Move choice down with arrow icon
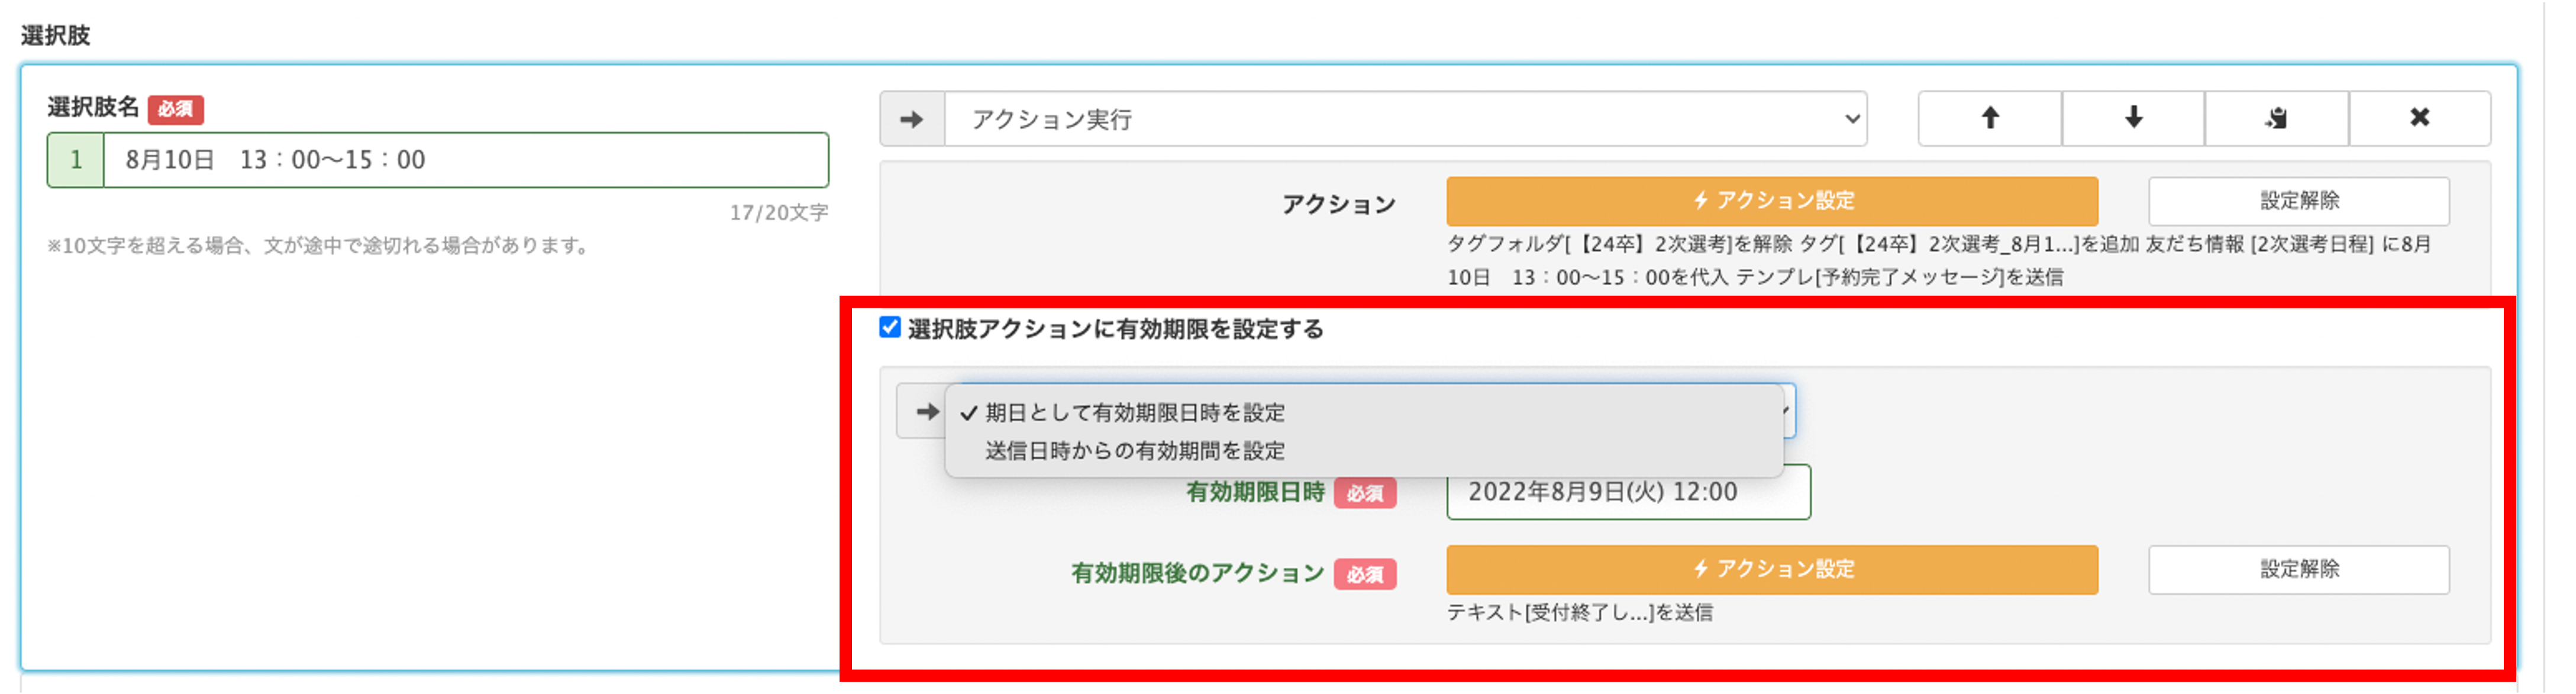 pos(2133,118)
